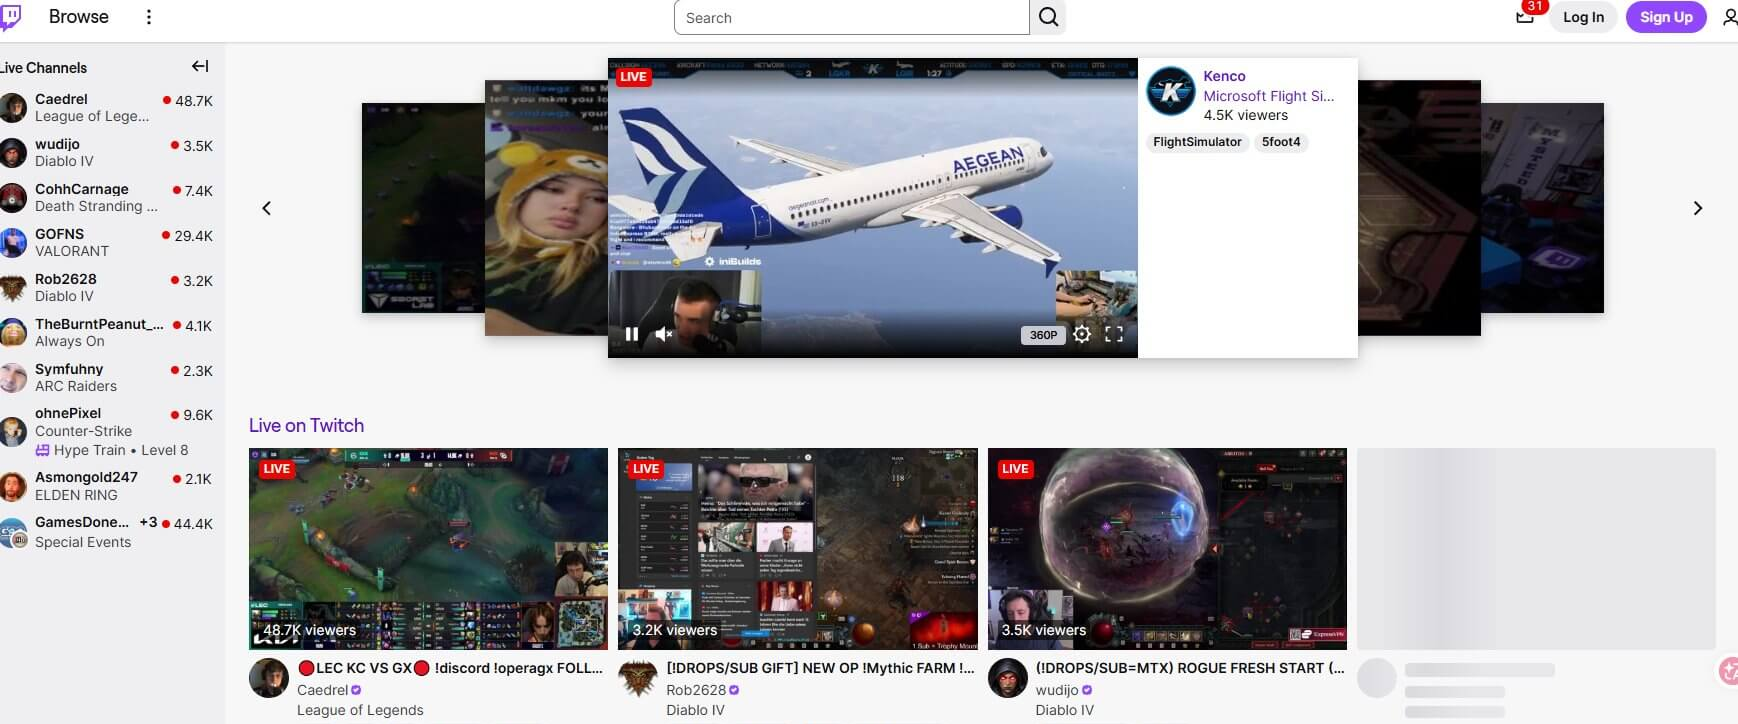The height and width of the screenshot is (724, 1738).
Task: Click the Sign Up button
Action: (x=1666, y=17)
